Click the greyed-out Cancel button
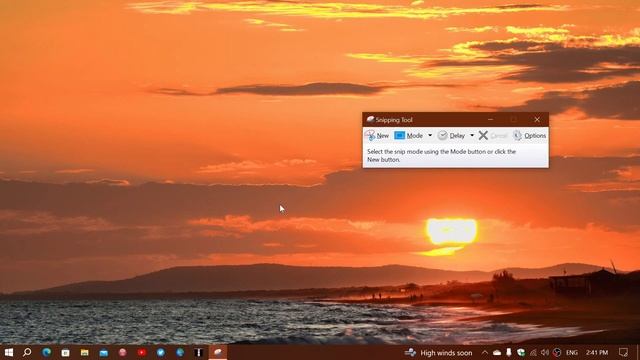 (x=493, y=136)
